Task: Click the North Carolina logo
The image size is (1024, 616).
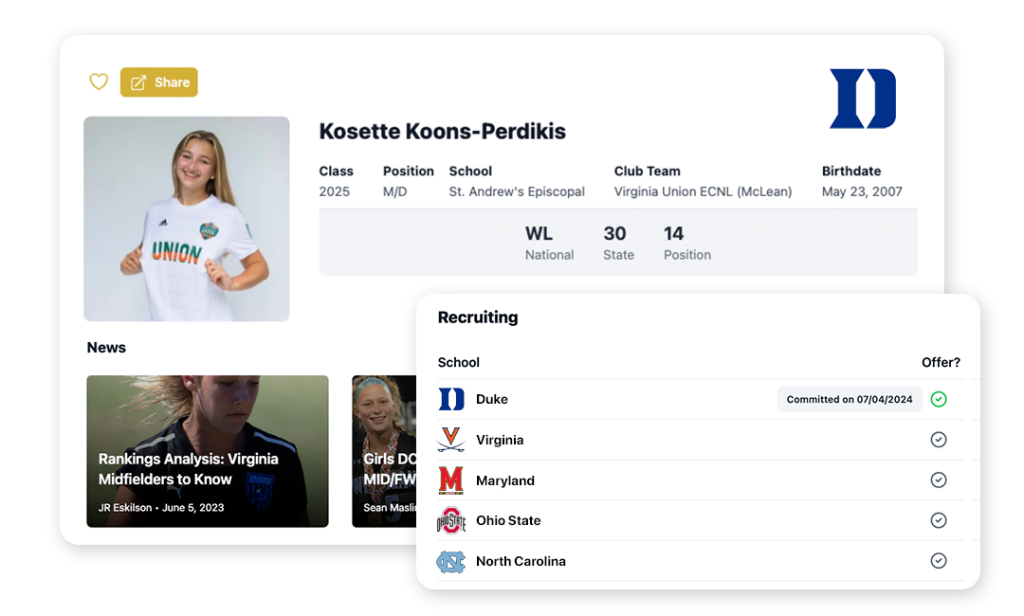Action: click(451, 561)
